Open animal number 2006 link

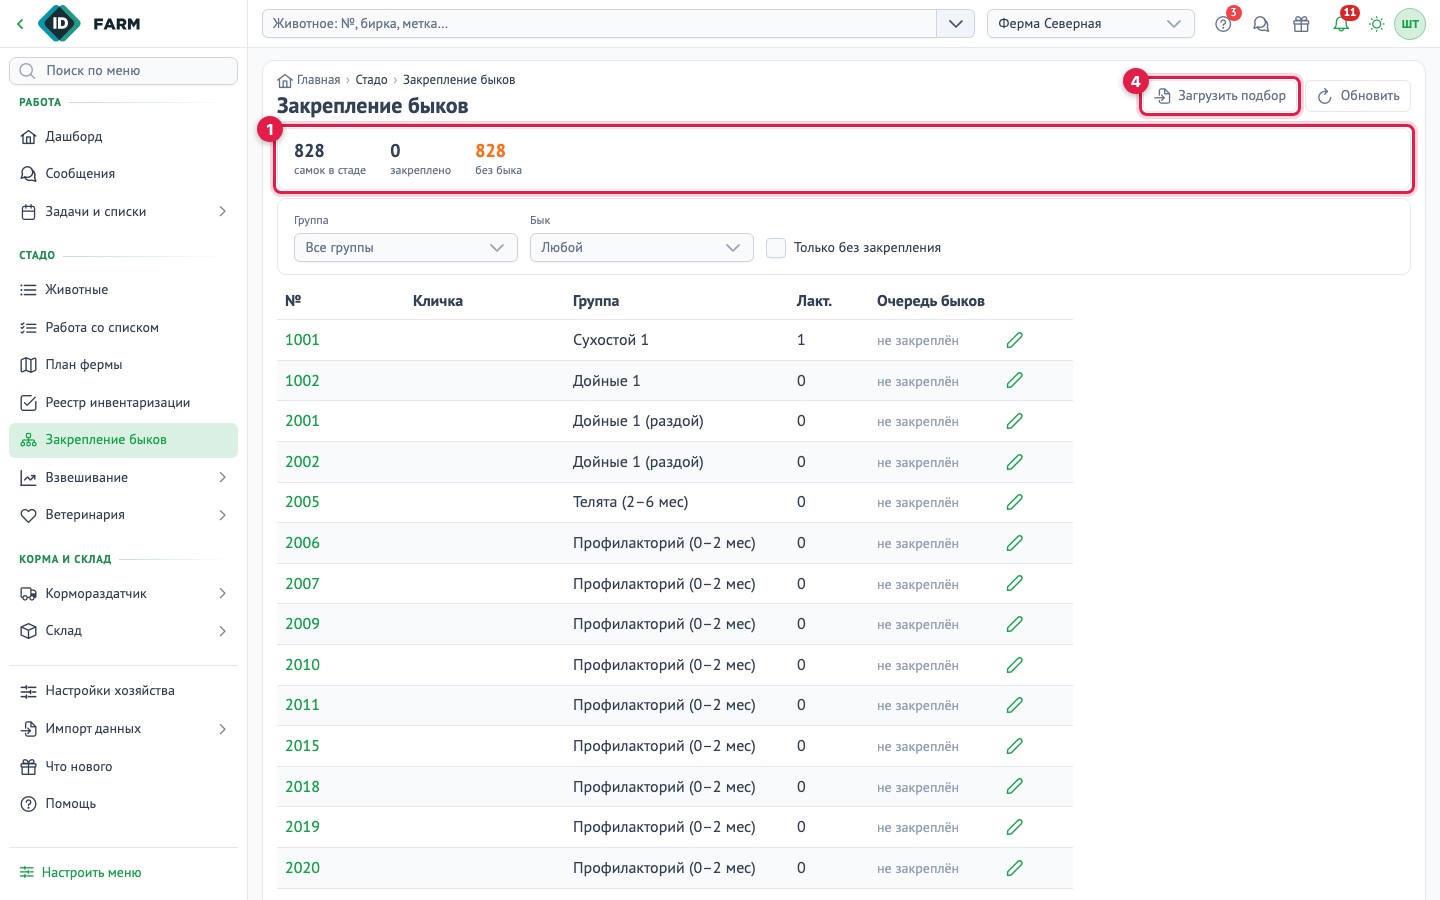coord(302,543)
